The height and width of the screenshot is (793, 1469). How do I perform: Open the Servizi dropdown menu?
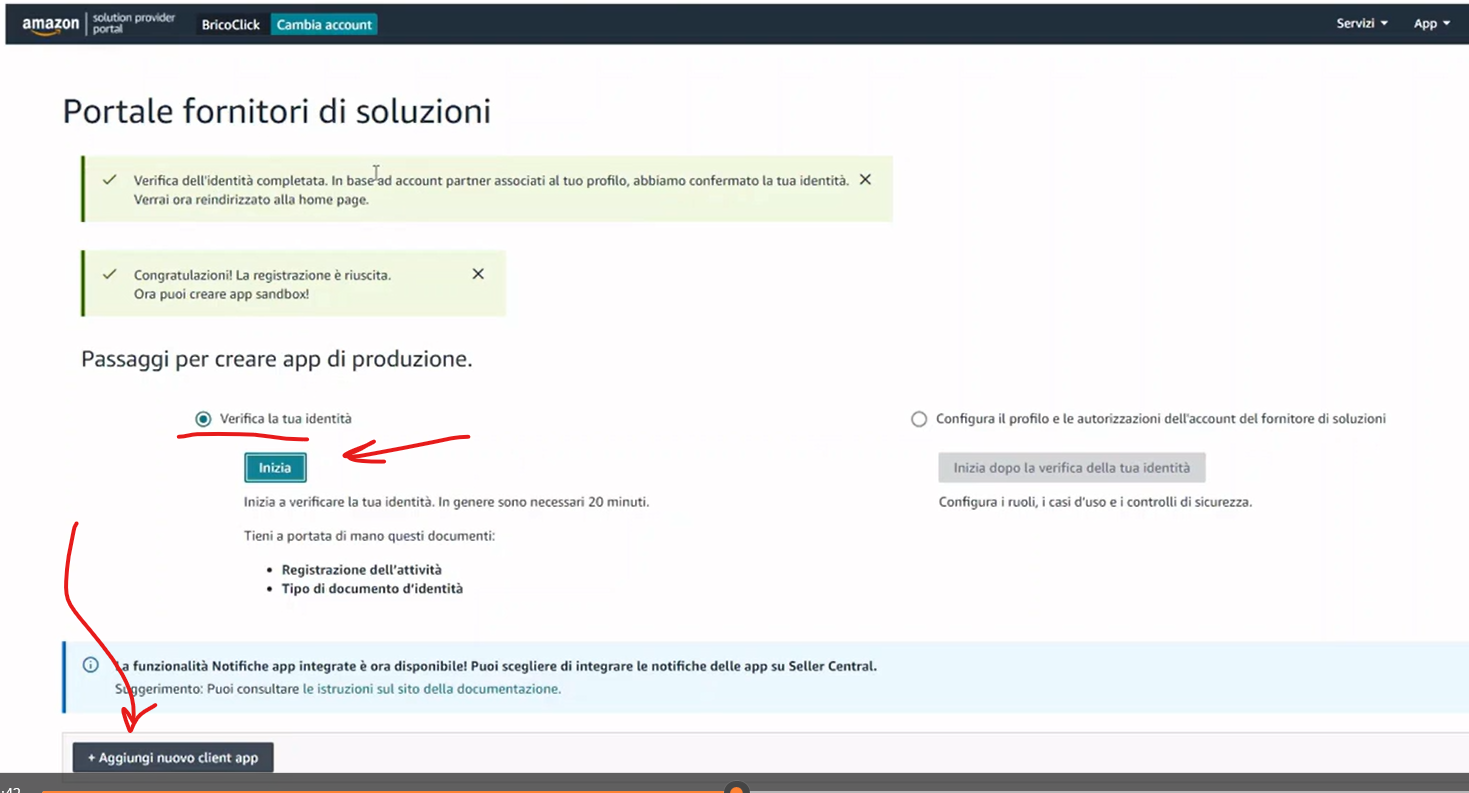coord(1362,24)
